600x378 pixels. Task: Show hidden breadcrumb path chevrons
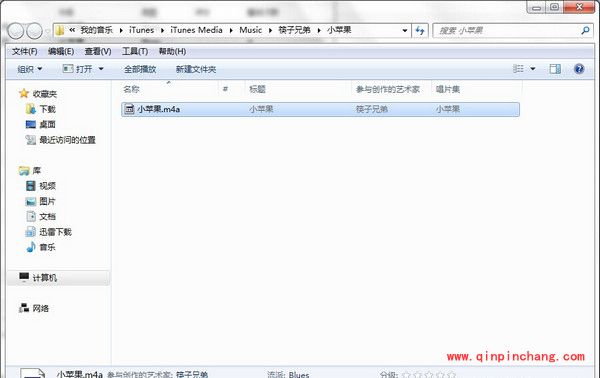tap(72, 30)
